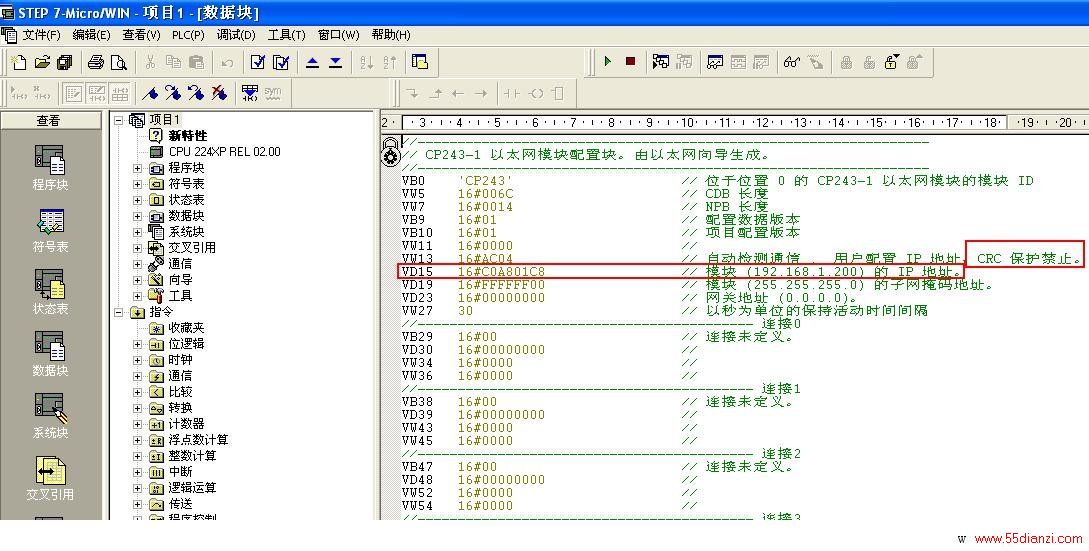Open 数据块 from the 查看 sidebar
Image resolution: width=1089 pixels, height=551 pixels.
coord(50,354)
